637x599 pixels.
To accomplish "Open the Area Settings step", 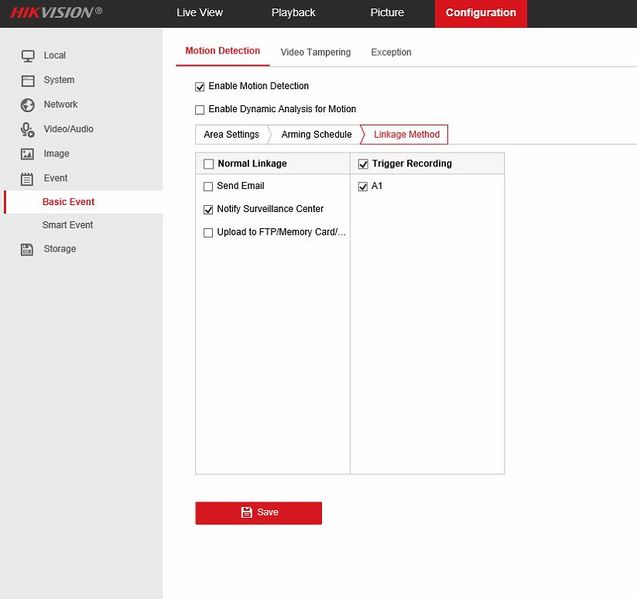I will pyautogui.click(x=232, y=135).
